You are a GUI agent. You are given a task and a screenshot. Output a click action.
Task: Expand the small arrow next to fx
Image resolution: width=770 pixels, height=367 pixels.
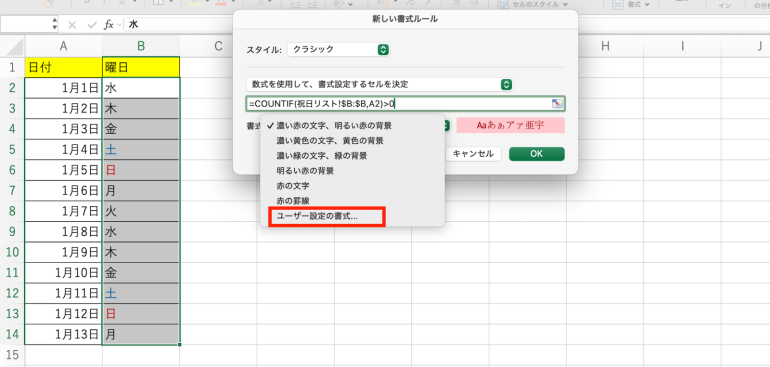tap(119, 25)
